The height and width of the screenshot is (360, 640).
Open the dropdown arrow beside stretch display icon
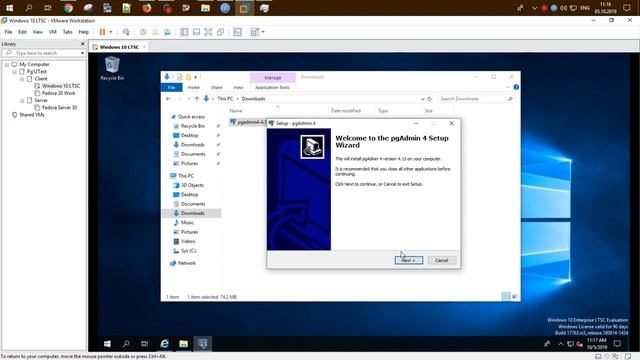263,32
